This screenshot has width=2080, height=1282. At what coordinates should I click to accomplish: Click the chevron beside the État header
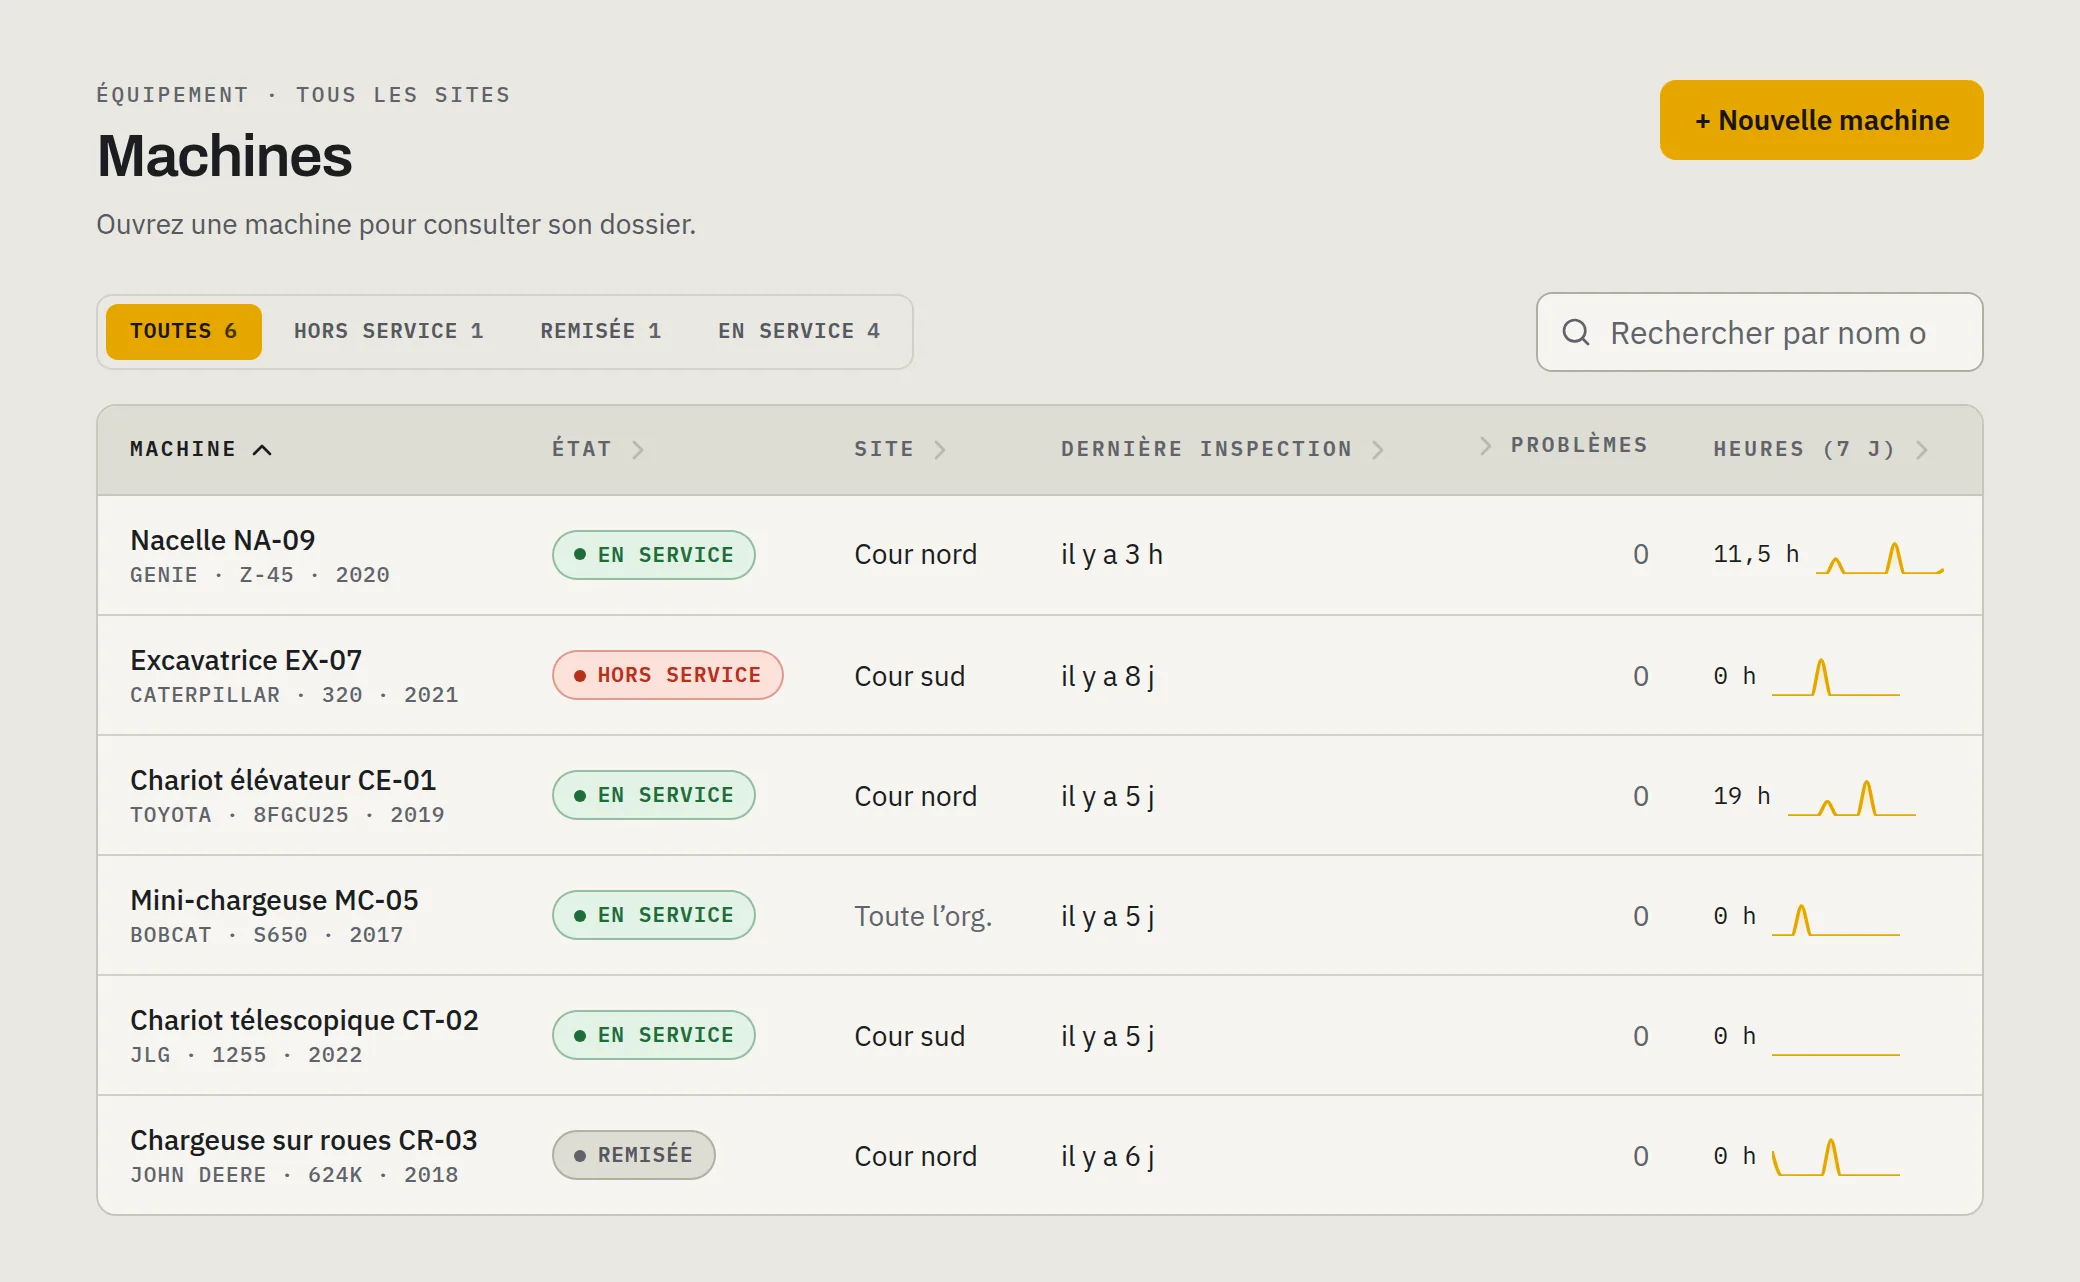pyautogui.click(x=638, y=450)
